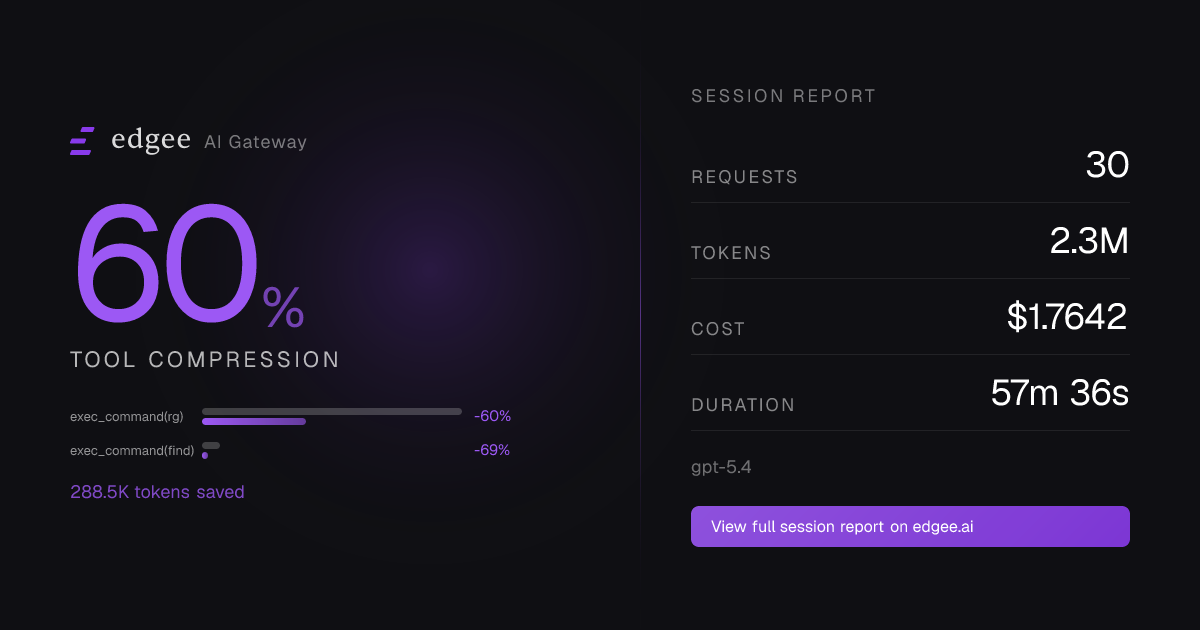Click the -60% savings value
This screenshot has width=1200, height=630.
pyautogui.click(x=492, y=416)
